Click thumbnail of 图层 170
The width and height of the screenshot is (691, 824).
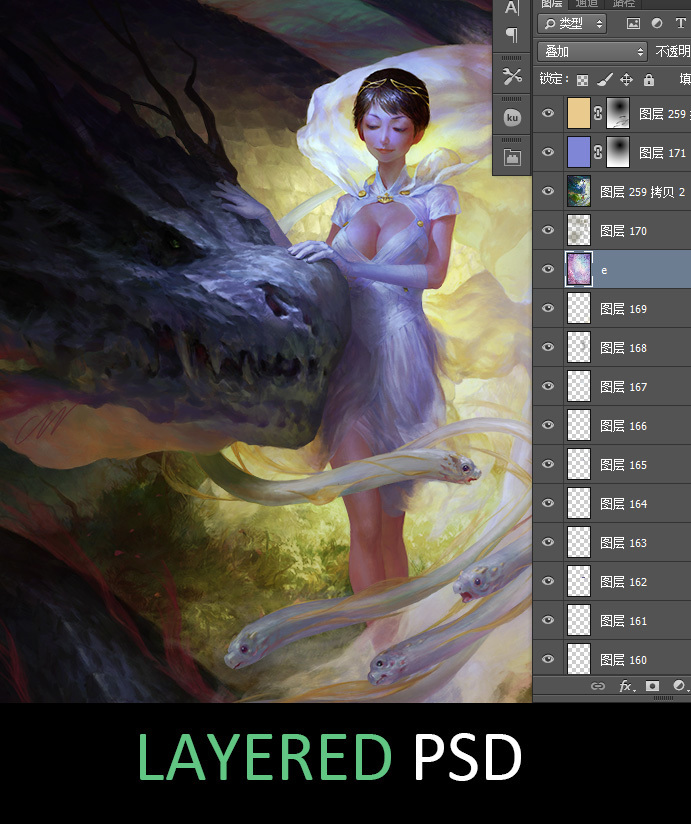579,230
